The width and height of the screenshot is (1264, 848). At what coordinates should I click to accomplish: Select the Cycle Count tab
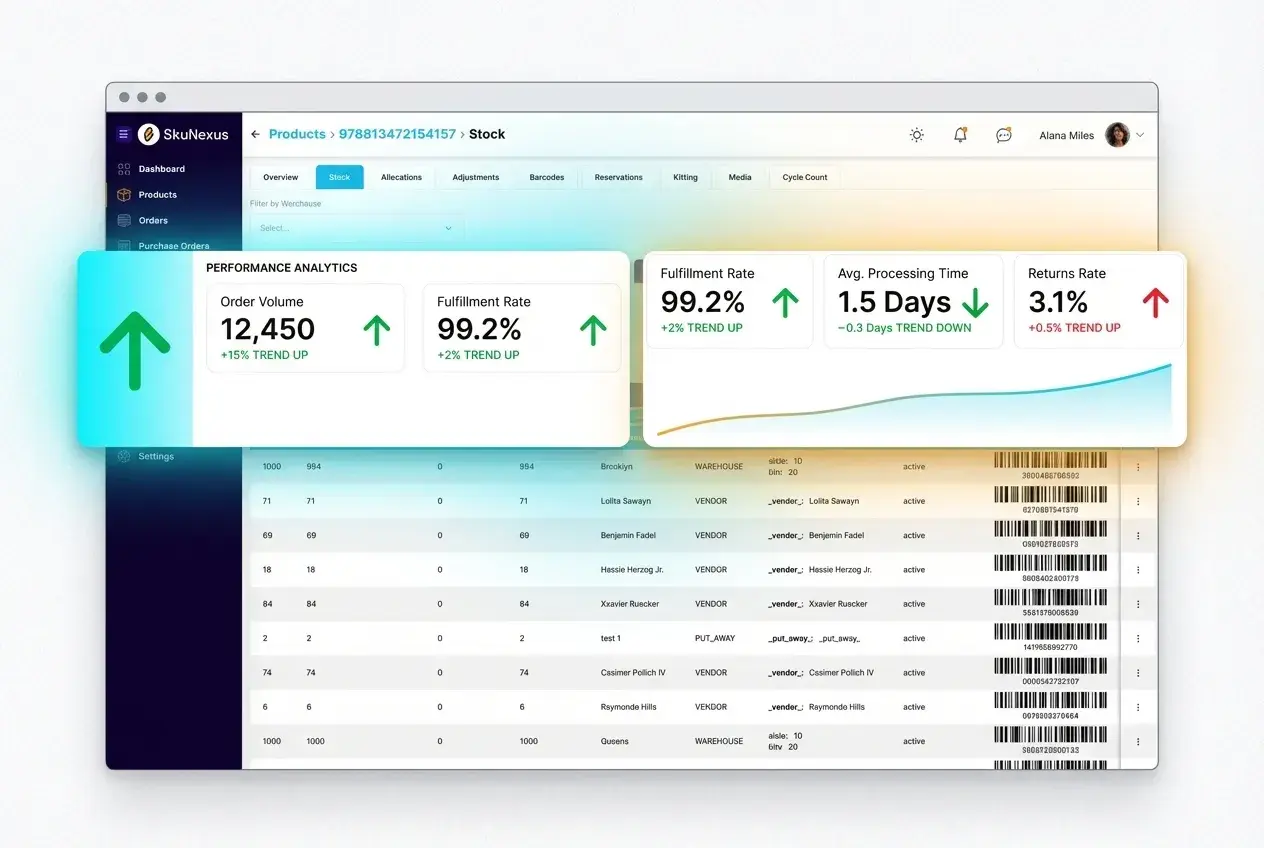coord(803,177)
